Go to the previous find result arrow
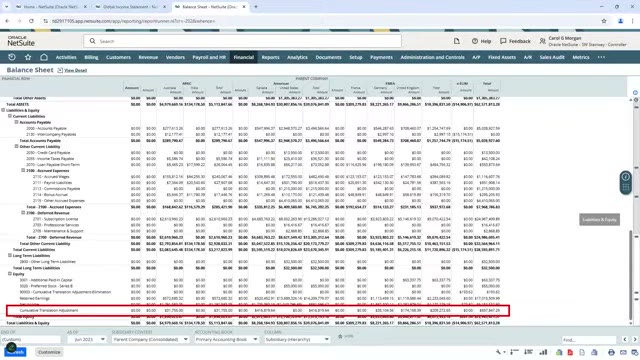Screen dimensions: 640x360 pyautogui.click(x=624, y=340)
